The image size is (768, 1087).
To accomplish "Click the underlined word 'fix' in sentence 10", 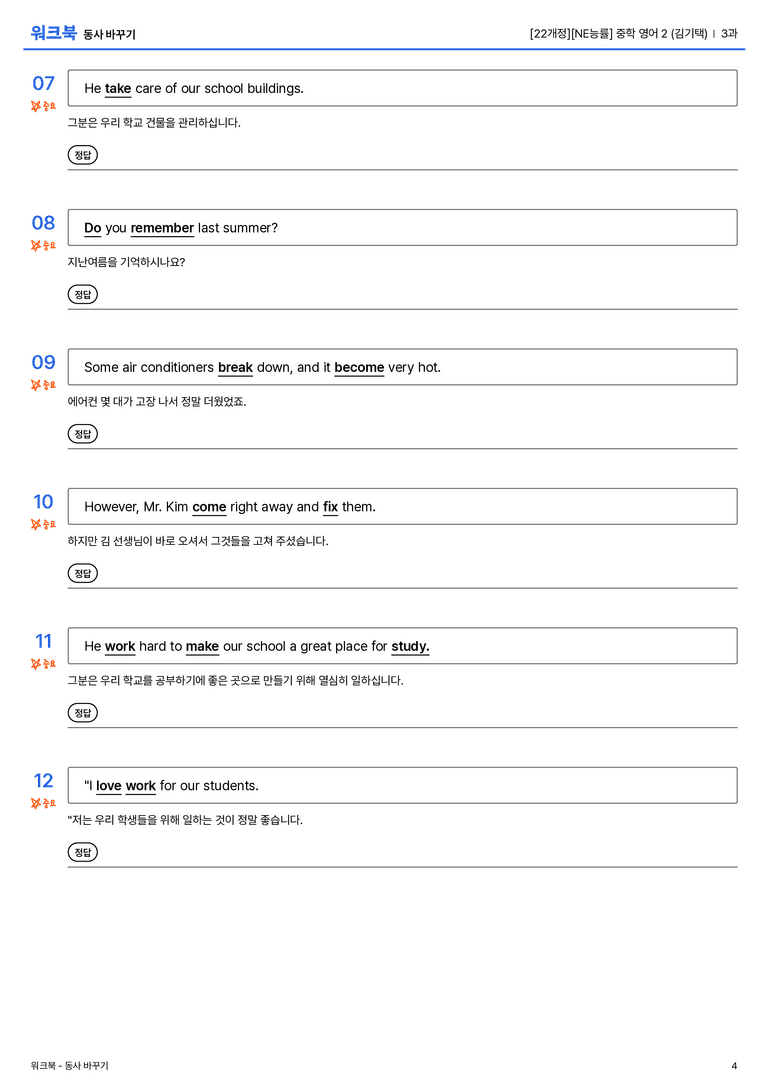I will point(331,507).
